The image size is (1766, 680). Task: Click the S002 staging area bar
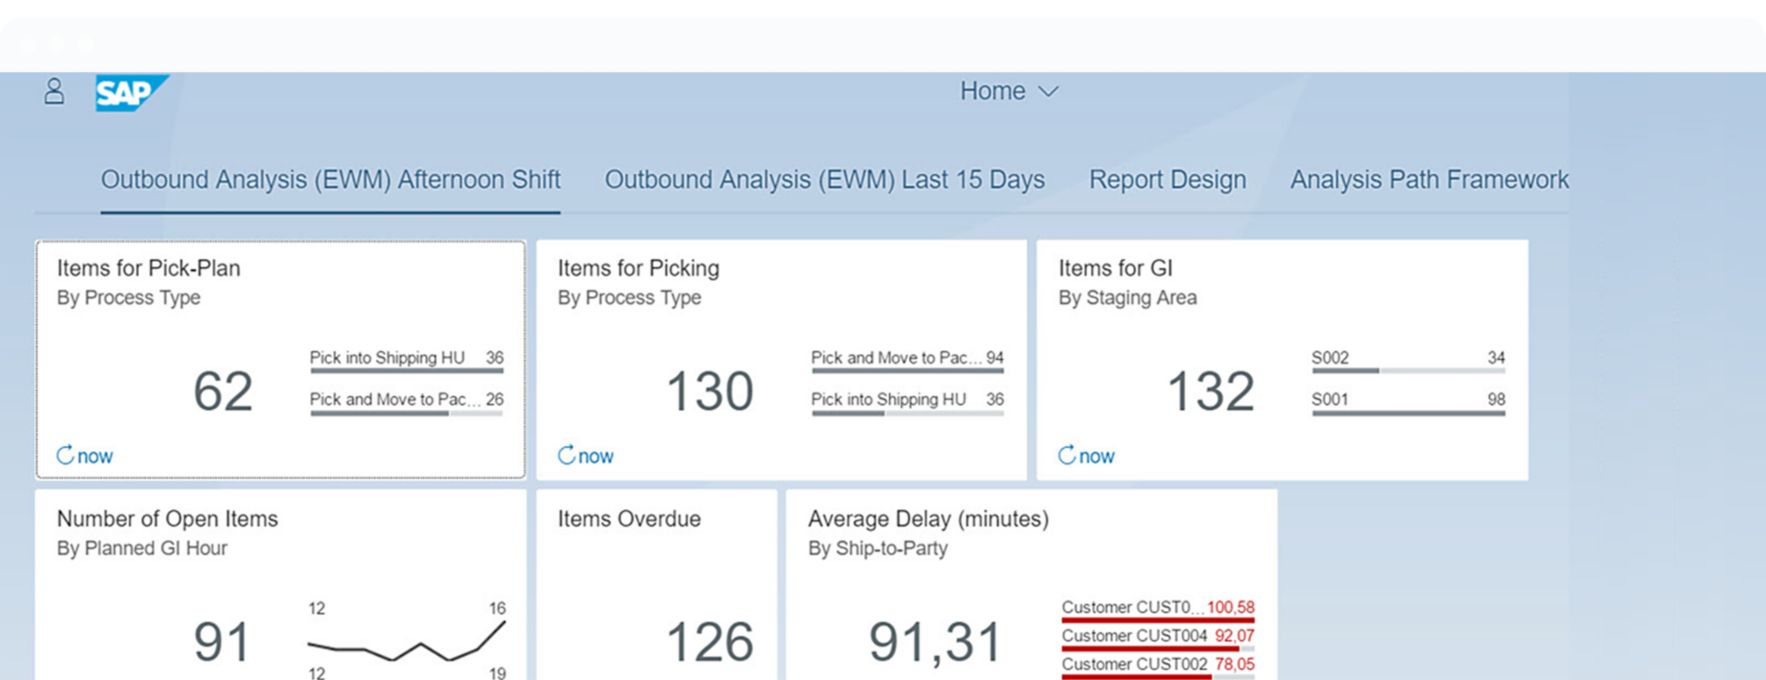1408,371
